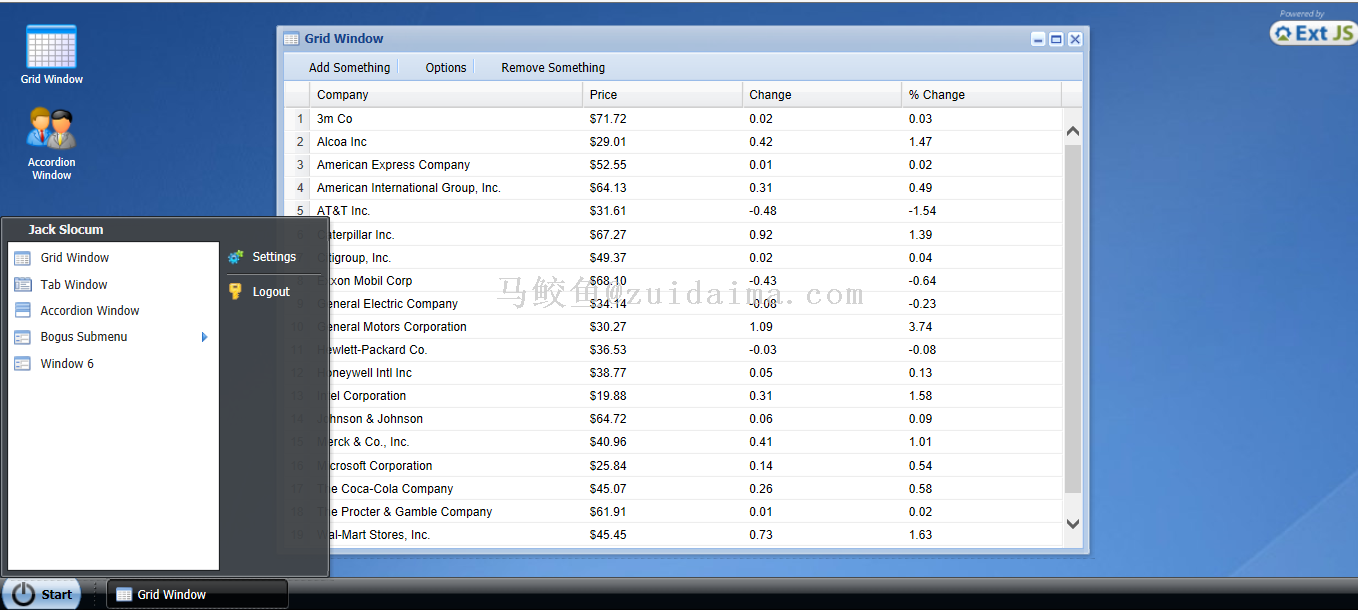1358x610 pixels.
Task: Click the Window 6 icon in start menu
Action: point(22,363)
